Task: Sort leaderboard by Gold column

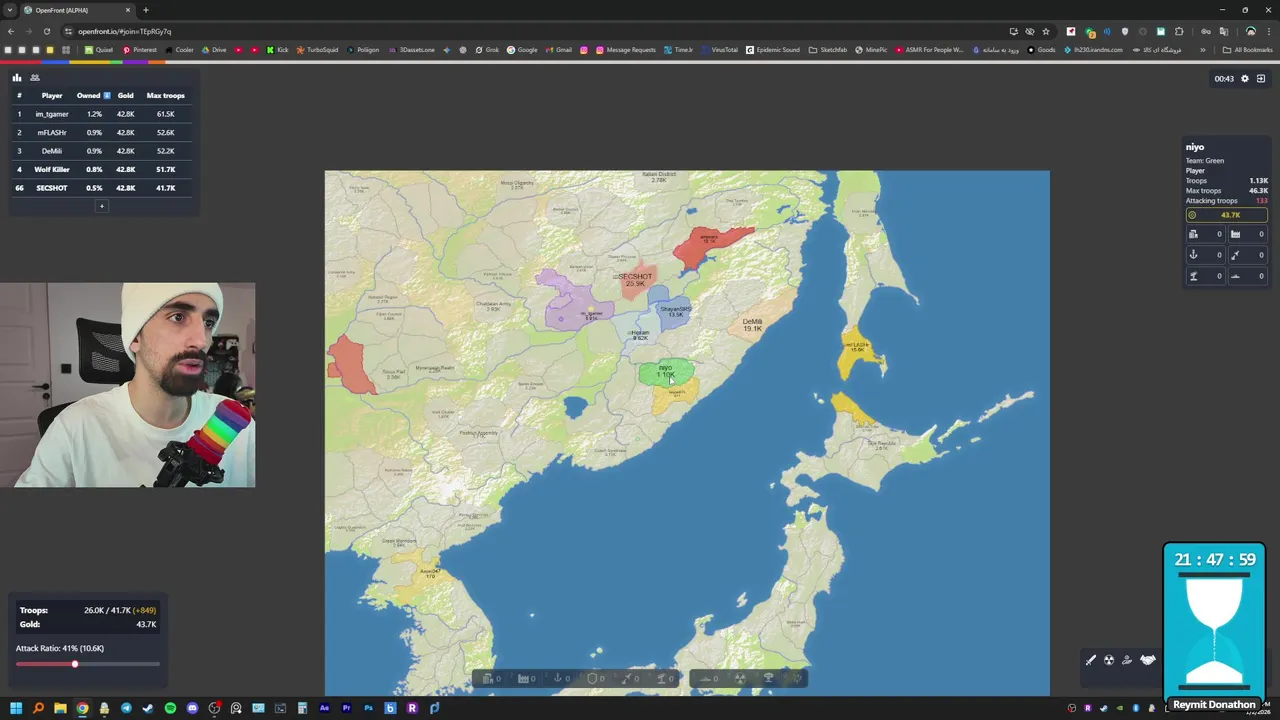Action: (x=125, y=96)
